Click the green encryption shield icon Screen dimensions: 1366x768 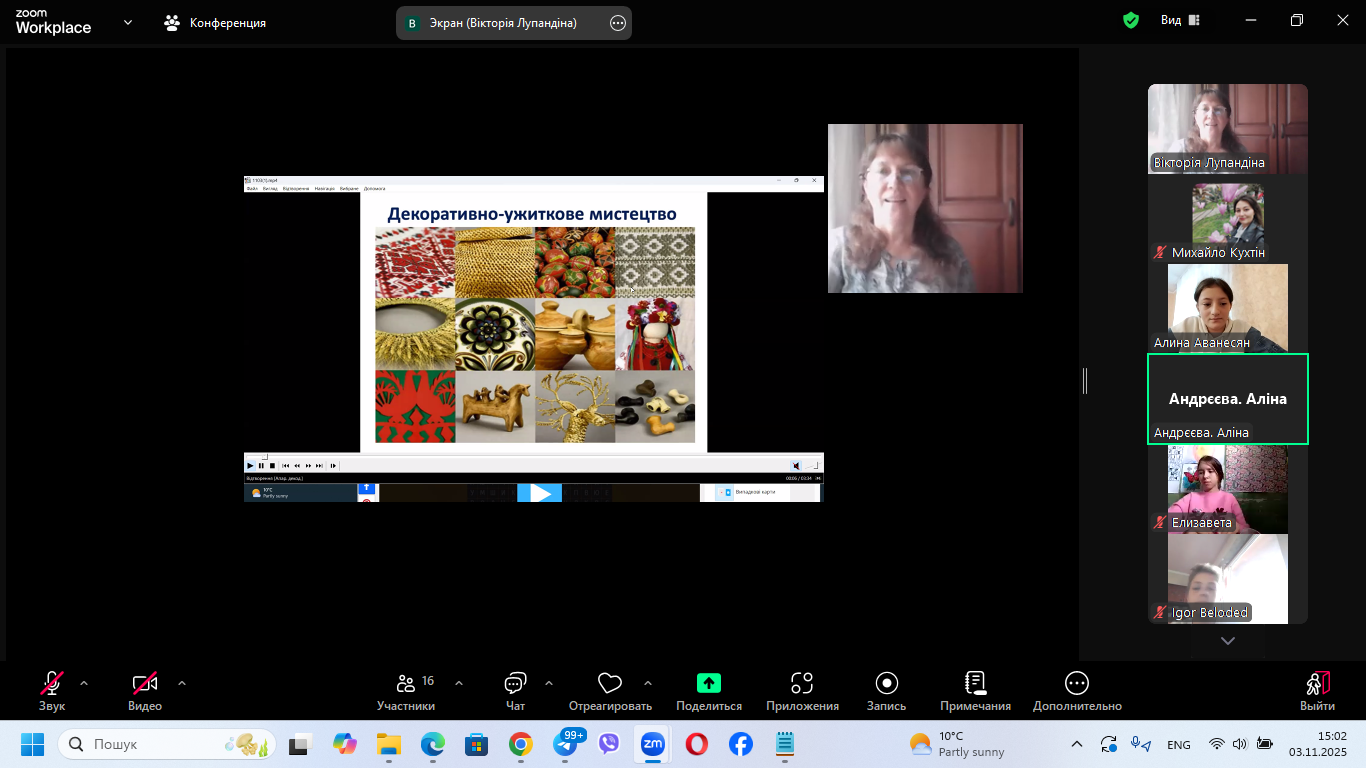(x=1131, y=20)
